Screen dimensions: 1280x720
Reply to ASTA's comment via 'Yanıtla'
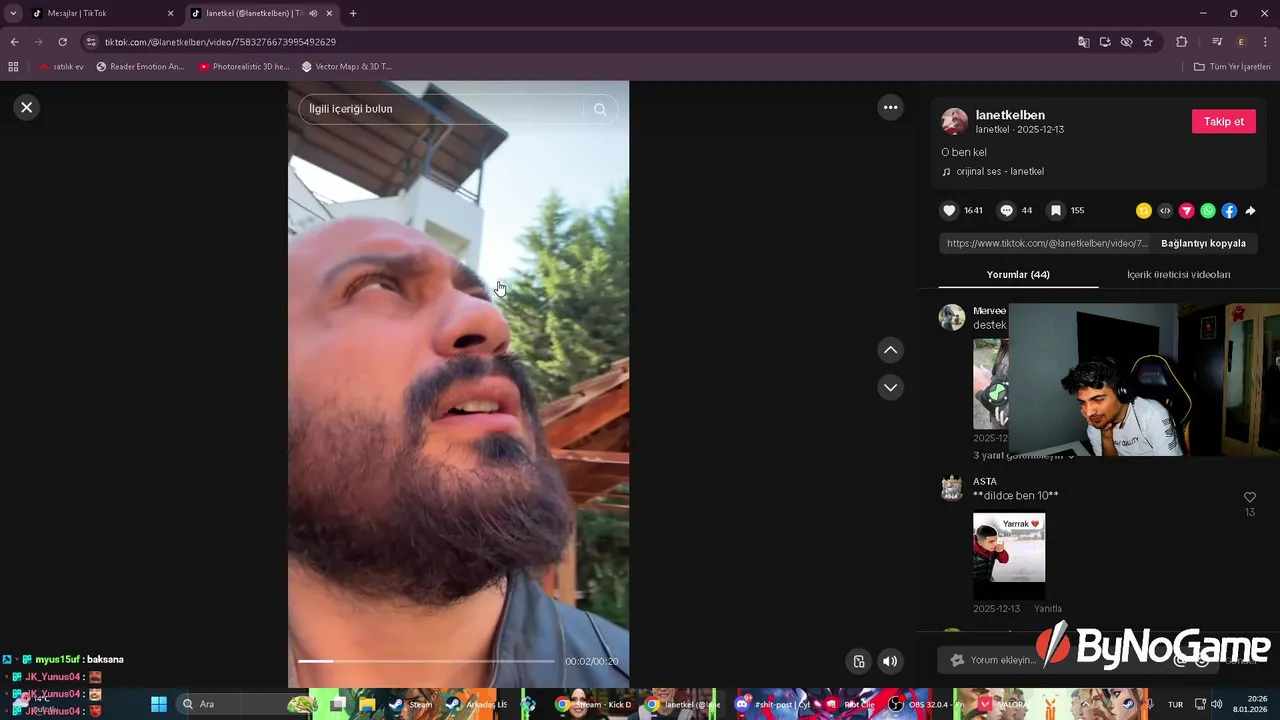(1048, 609)
